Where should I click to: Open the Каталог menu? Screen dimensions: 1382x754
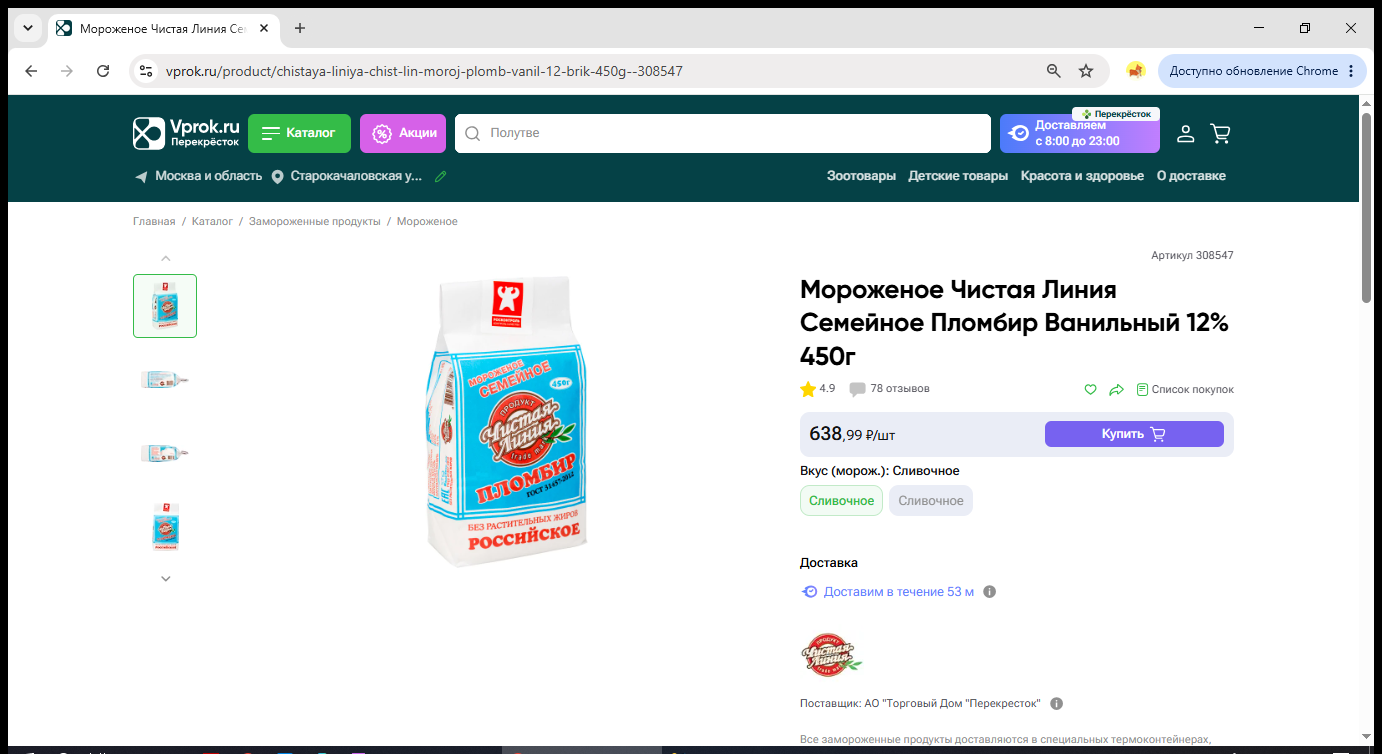click(x=299, y=133)
